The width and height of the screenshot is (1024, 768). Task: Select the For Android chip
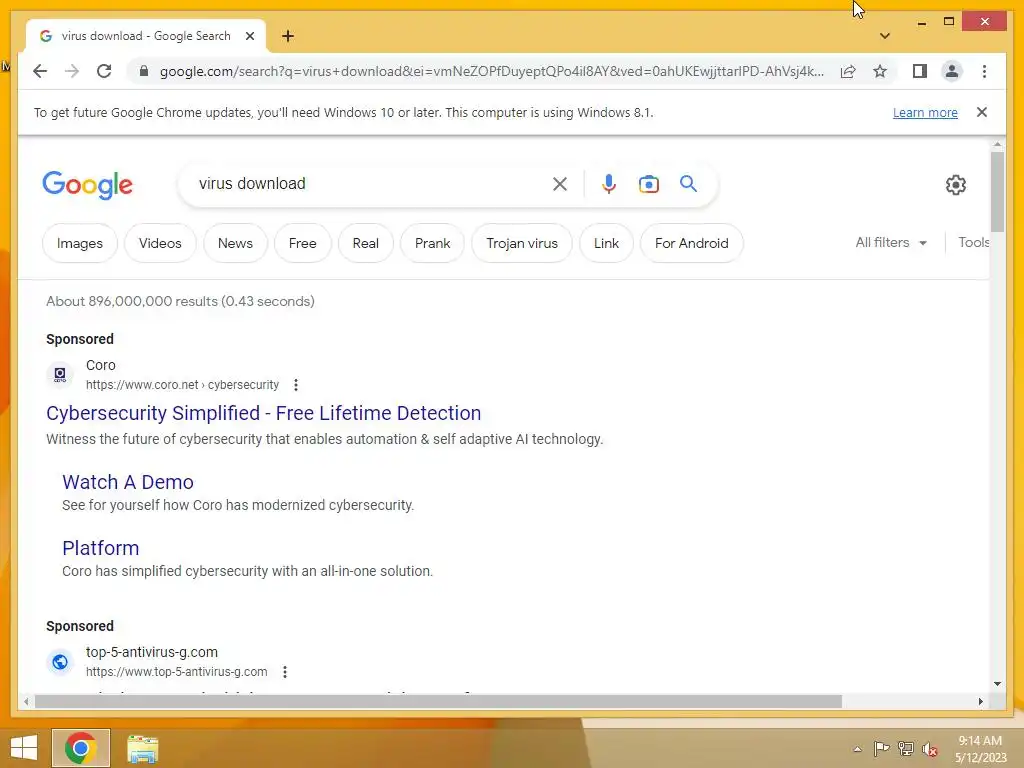692,243
